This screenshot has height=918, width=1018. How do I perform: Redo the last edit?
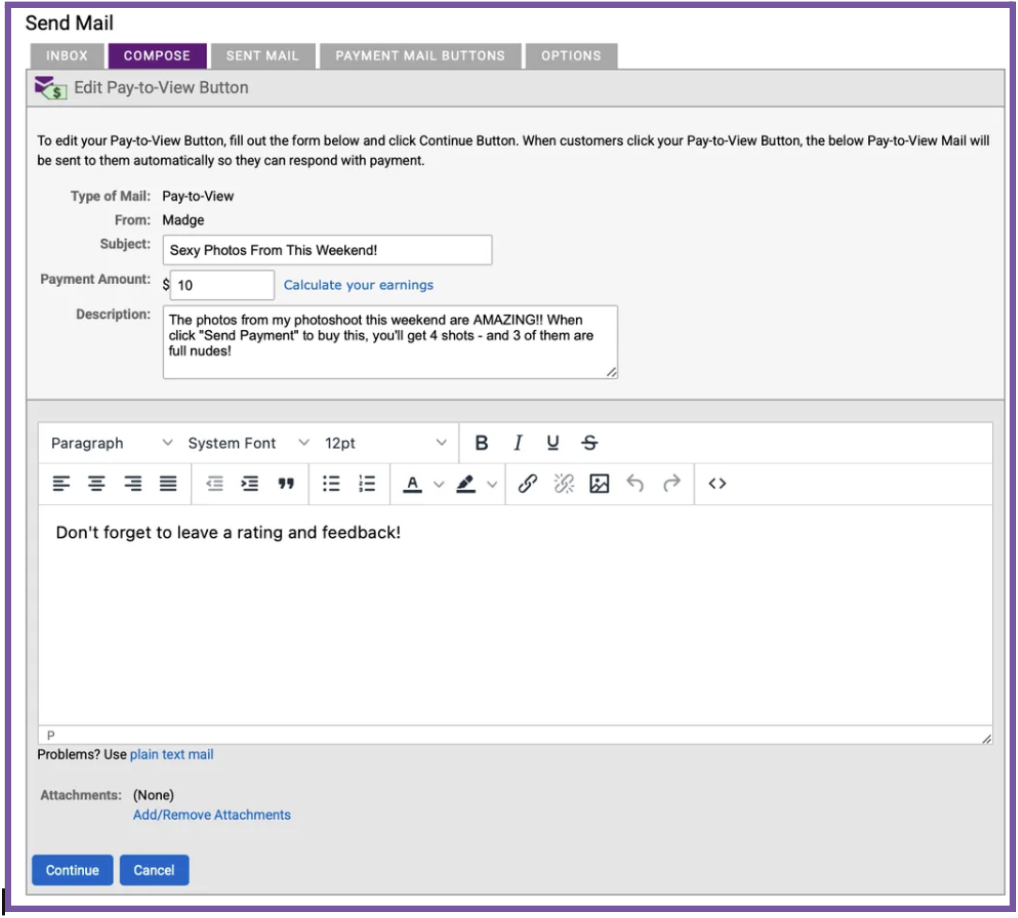coord(671,484)
